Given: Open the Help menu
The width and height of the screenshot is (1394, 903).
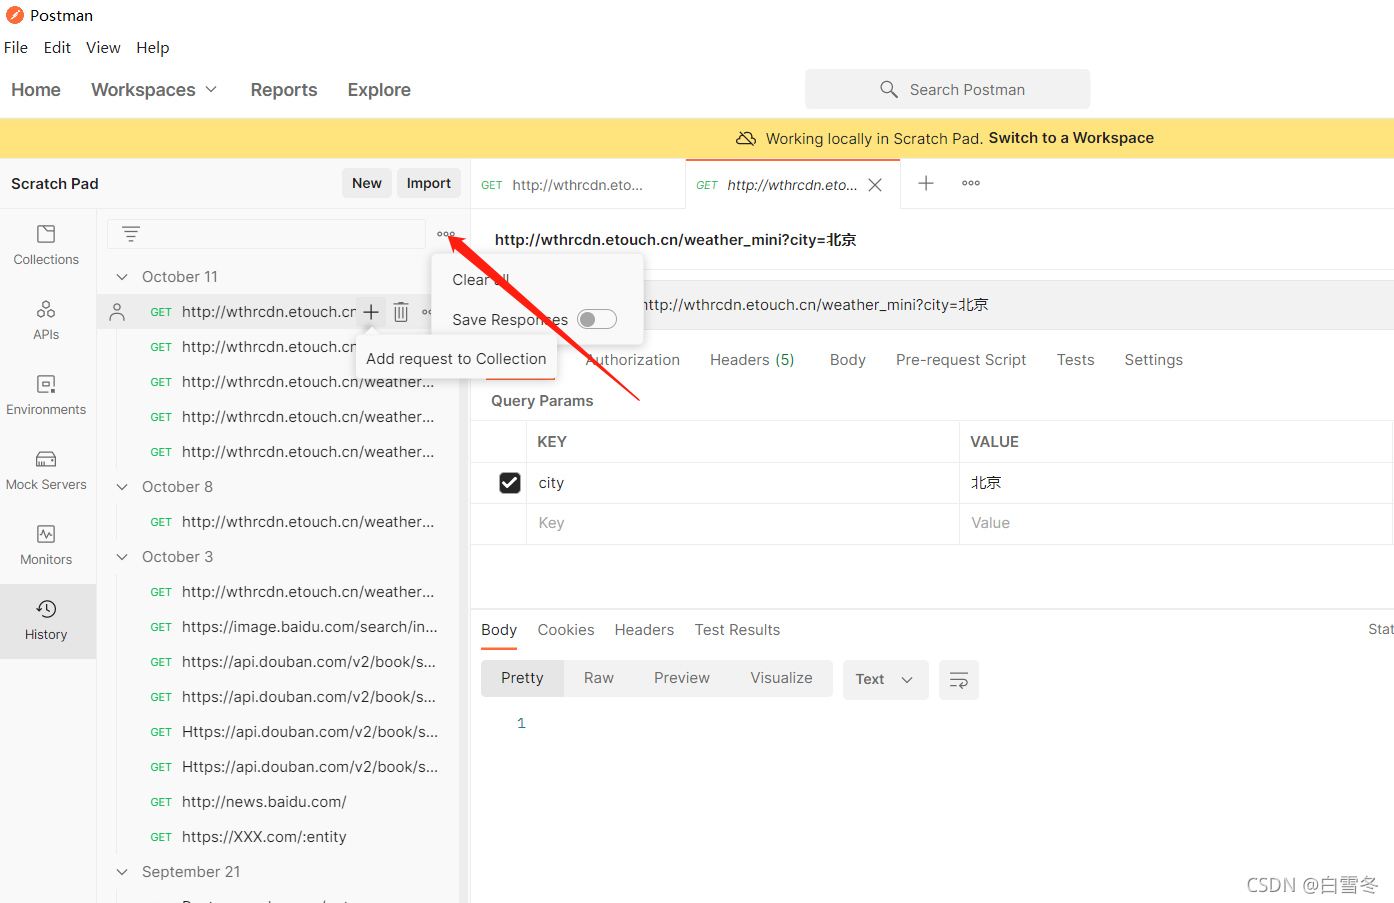Looking at the screenshot, I should click(x=153, y=47).
